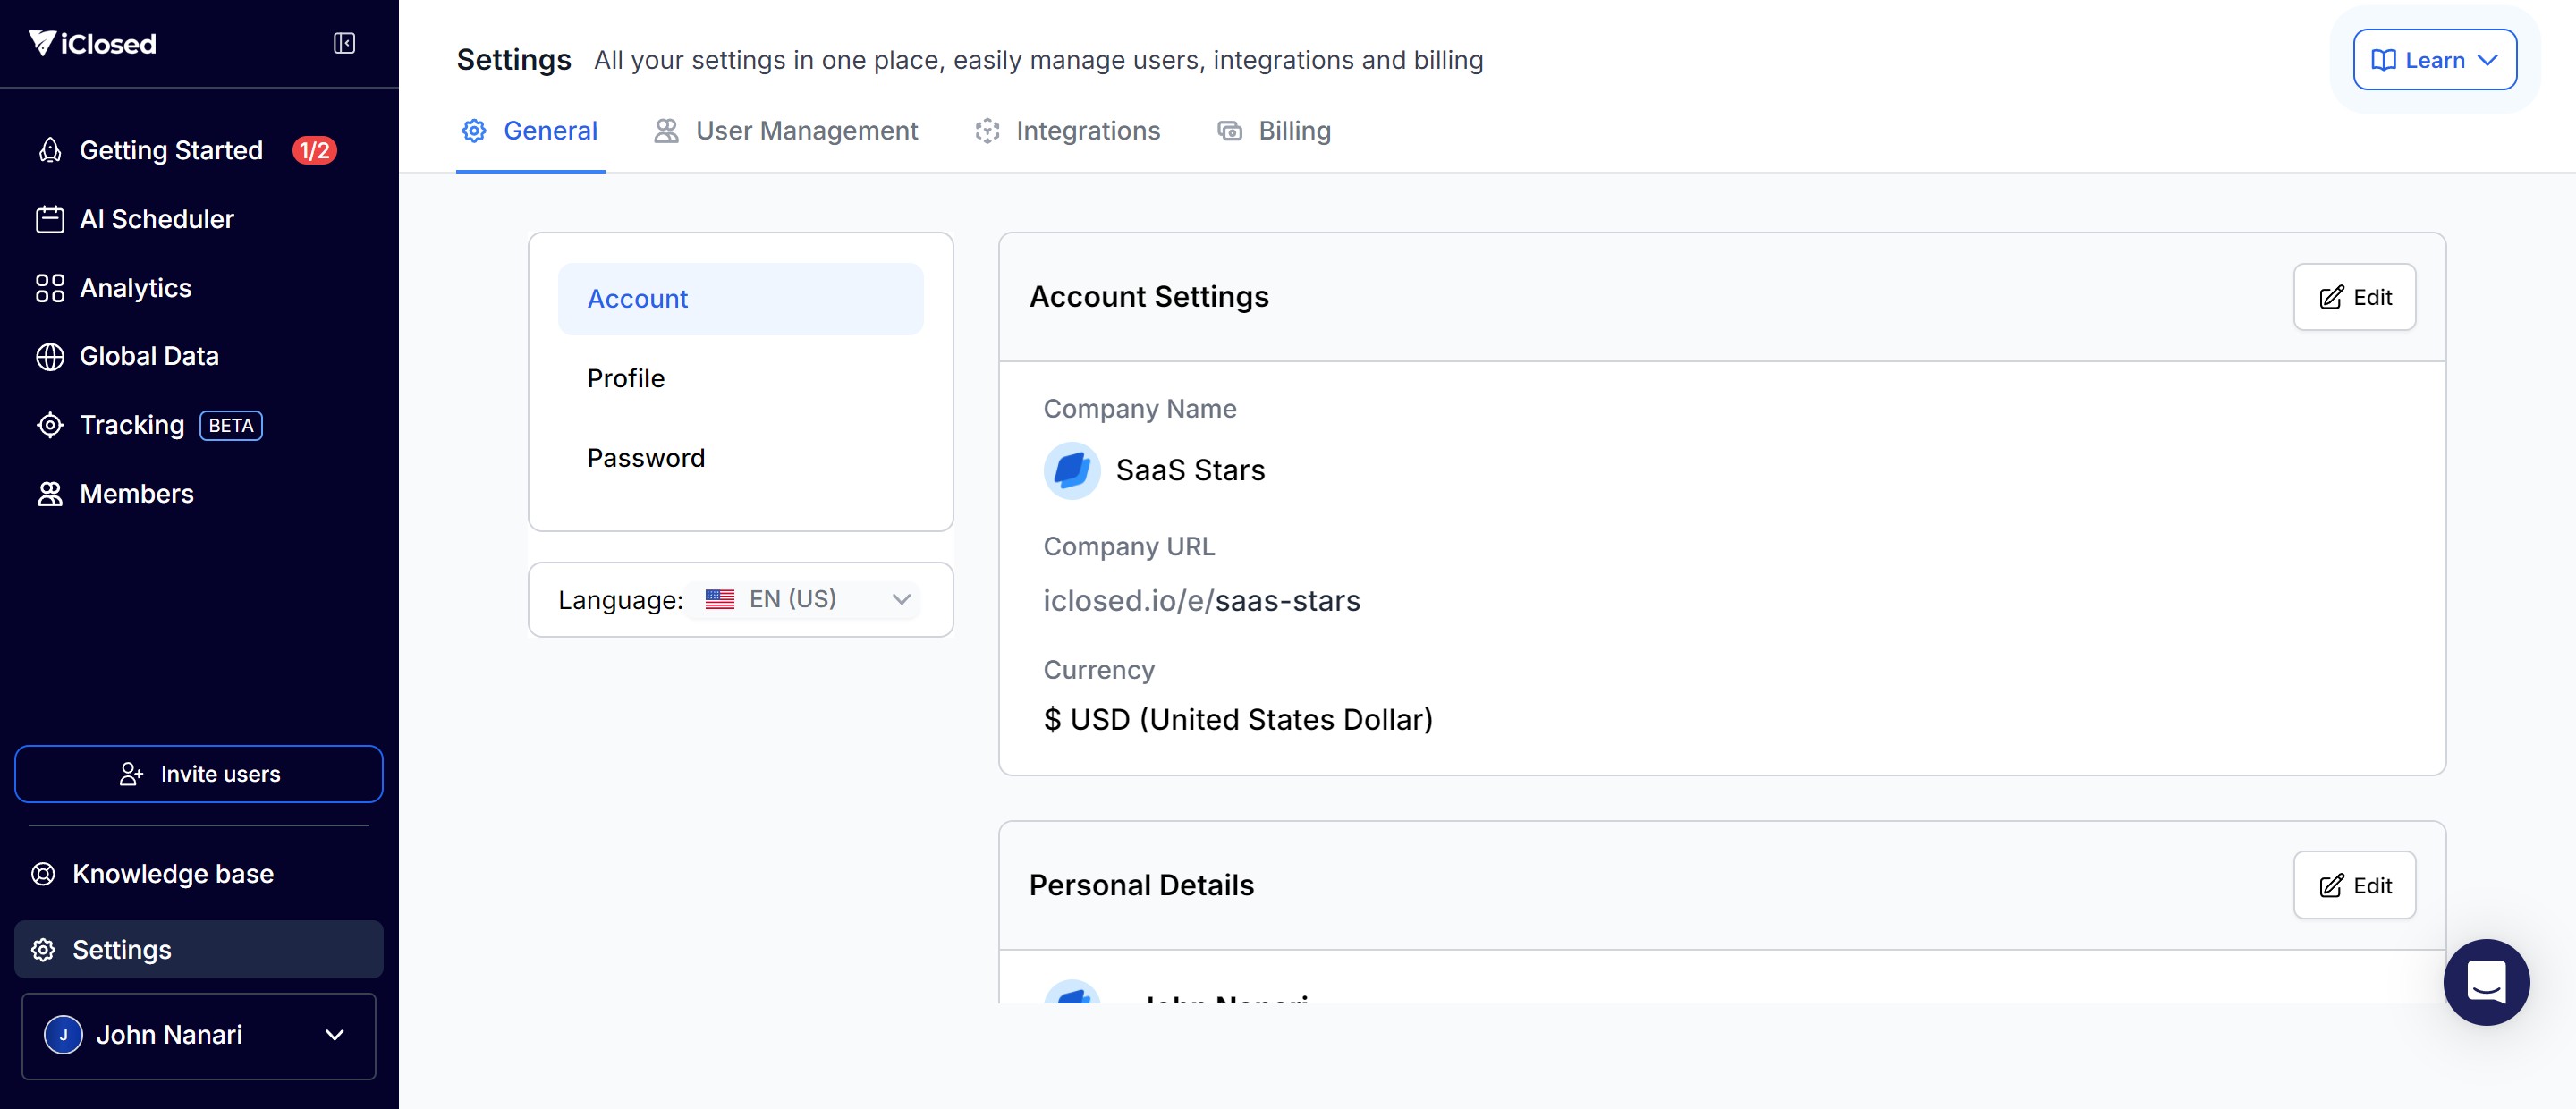Click the Invite users button

[x=198, y=774]
